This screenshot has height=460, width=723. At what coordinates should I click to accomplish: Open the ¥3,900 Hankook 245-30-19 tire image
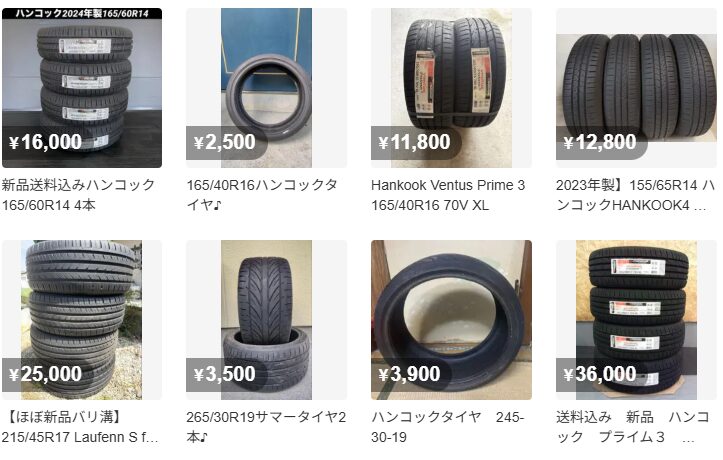451,320
